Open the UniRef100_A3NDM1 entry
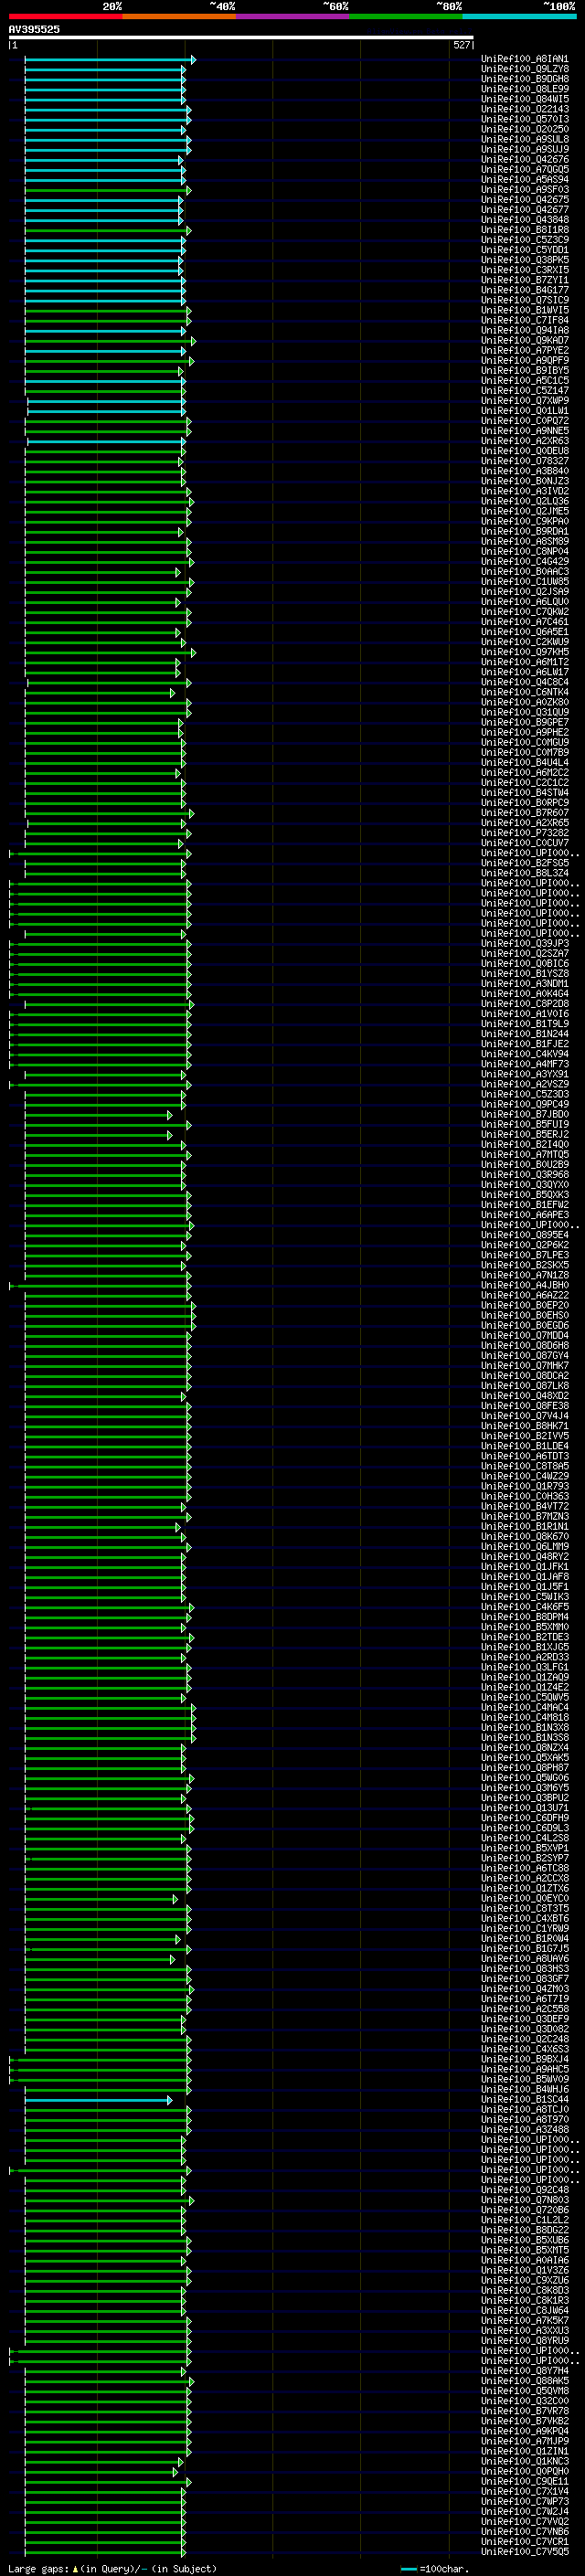 (524, 984)
